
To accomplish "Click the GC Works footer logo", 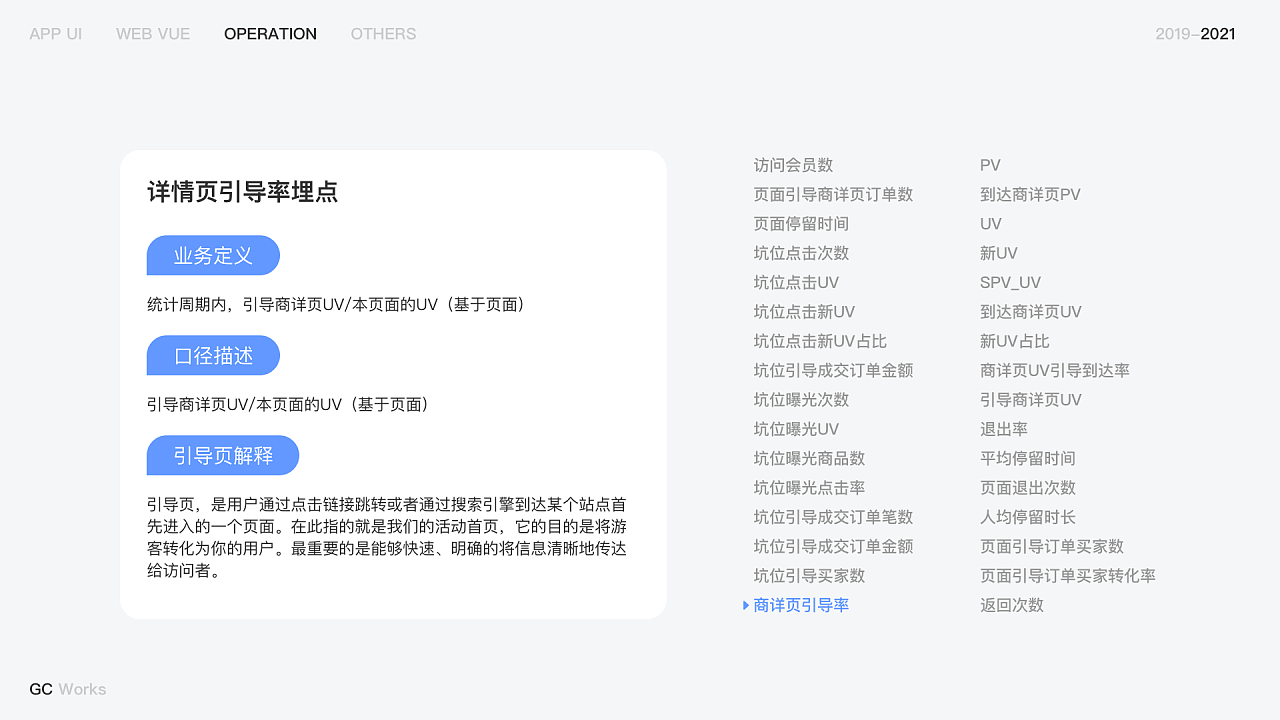I will click(x=67, y=689).
